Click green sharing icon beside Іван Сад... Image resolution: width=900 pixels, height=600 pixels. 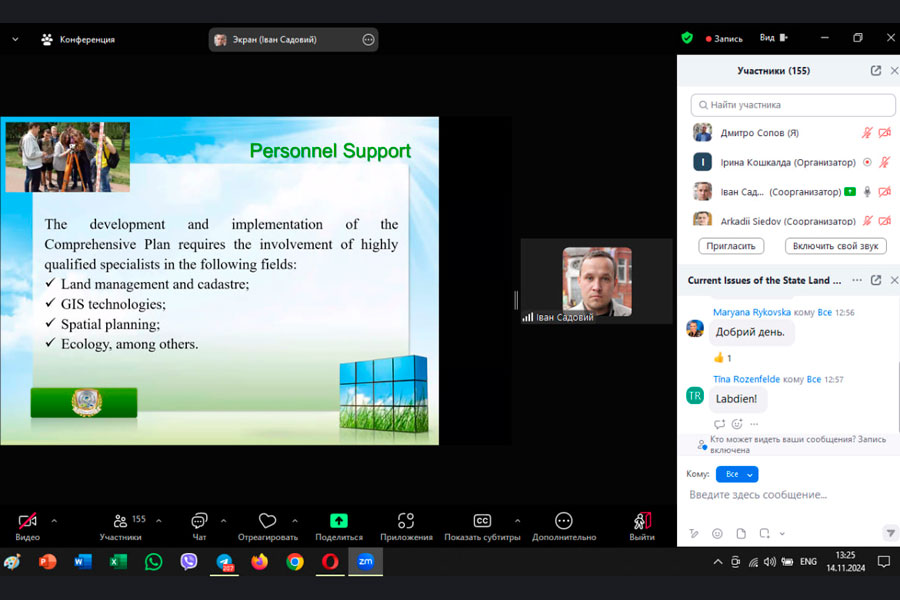(x=850, y=192)
